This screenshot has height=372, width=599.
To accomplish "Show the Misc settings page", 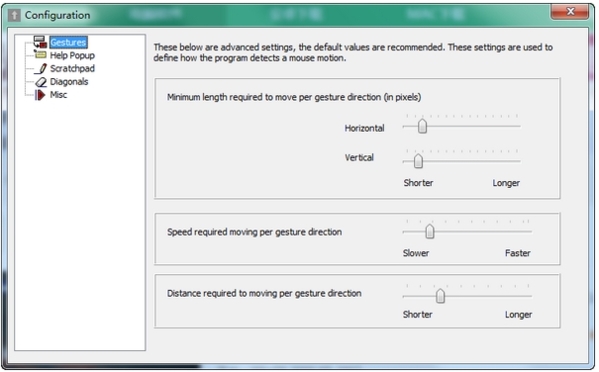I will coord(58,95).
